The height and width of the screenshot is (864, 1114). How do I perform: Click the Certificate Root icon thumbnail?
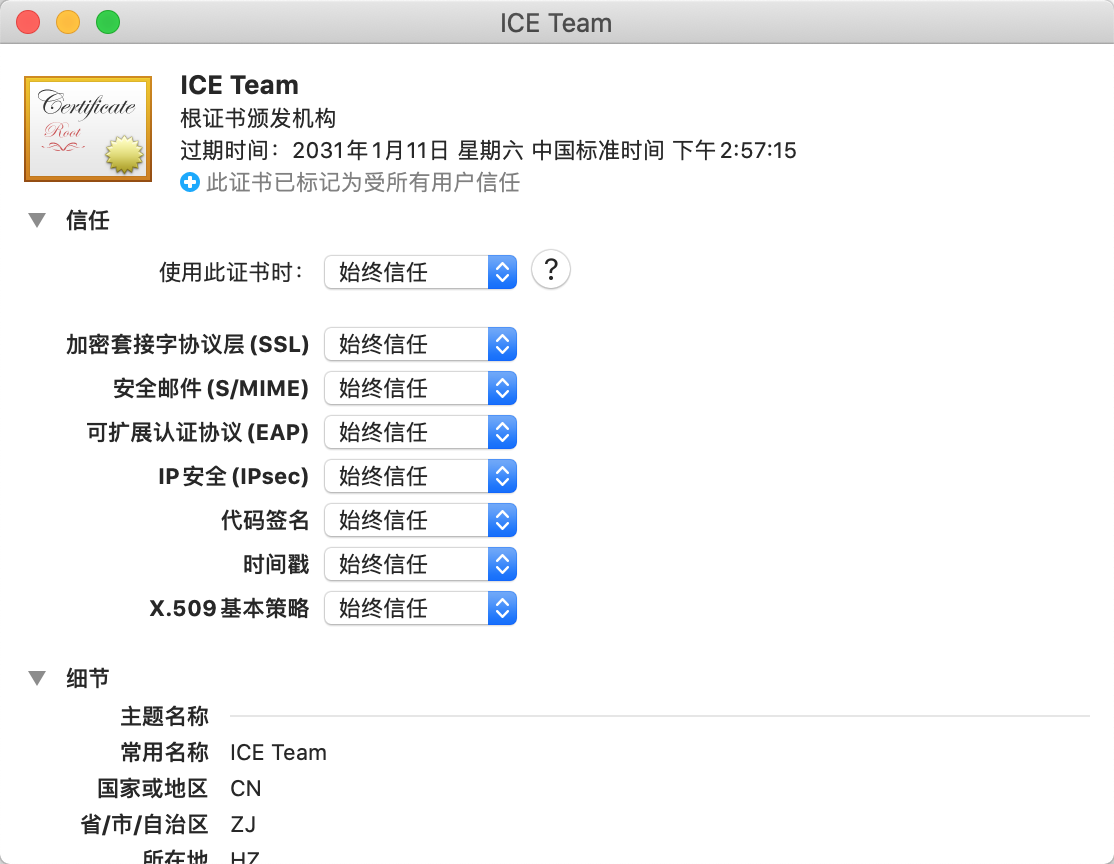(x=87, y=128)
